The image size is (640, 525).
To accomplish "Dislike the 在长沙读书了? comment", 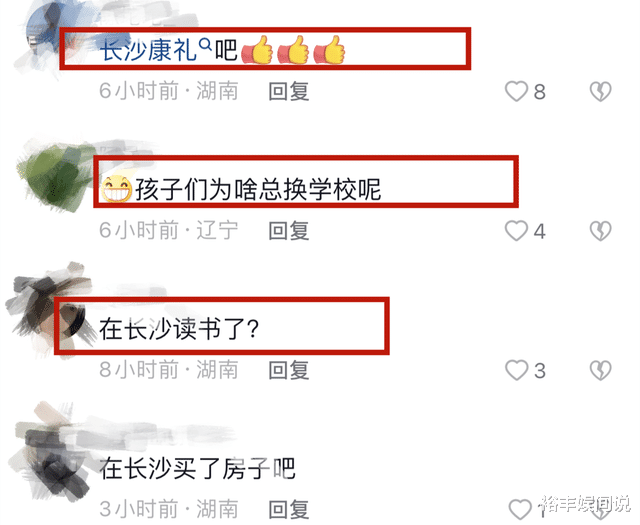I will point(600,370).
